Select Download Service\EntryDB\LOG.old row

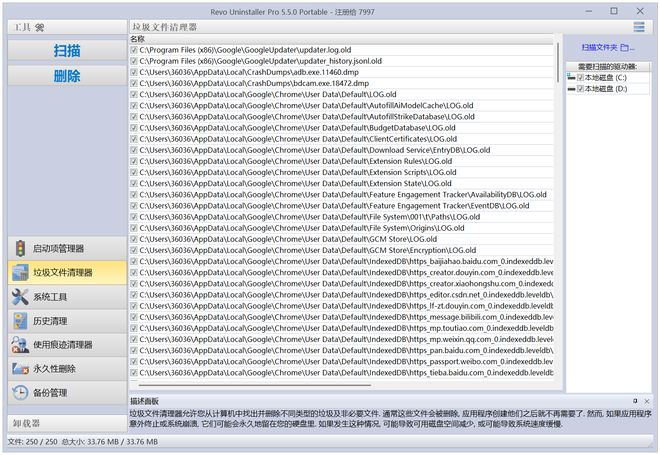(341, 150)
